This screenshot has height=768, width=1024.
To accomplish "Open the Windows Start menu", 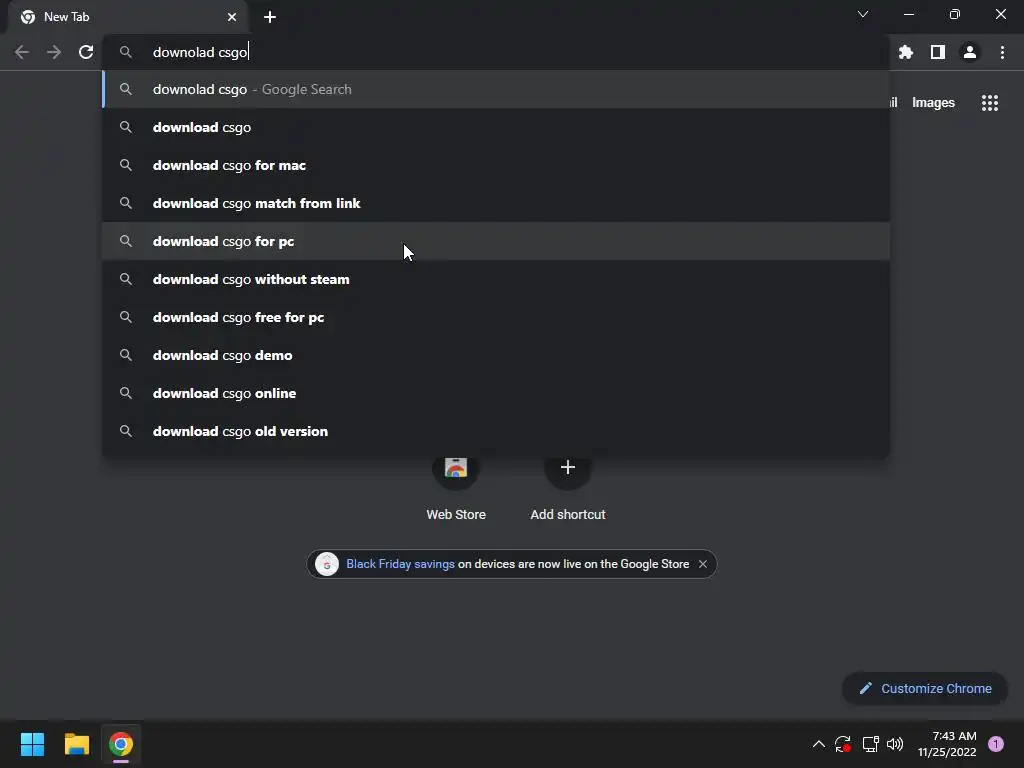I will pyautogui.click(x=32, y=744).
